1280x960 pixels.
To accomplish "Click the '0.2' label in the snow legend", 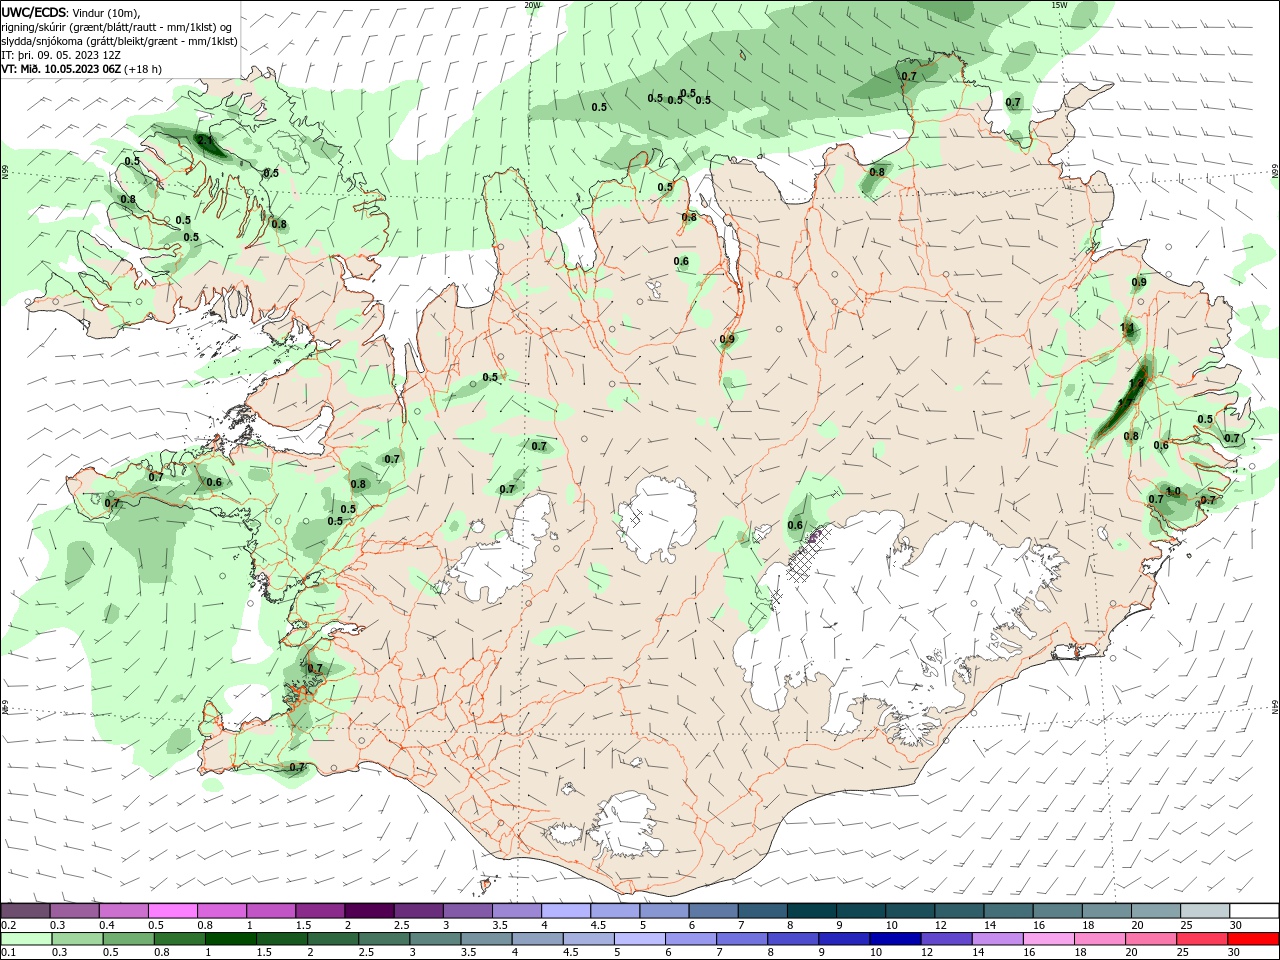I will point(8,925).
